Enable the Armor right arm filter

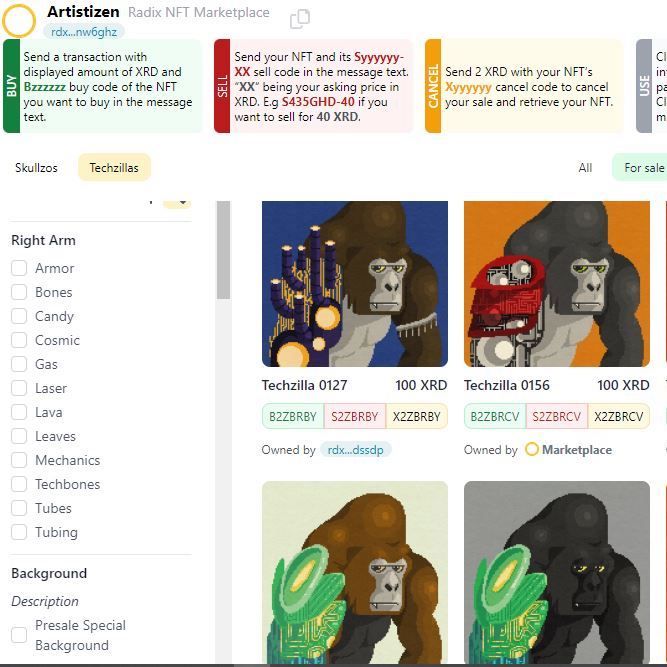[19, 268]
